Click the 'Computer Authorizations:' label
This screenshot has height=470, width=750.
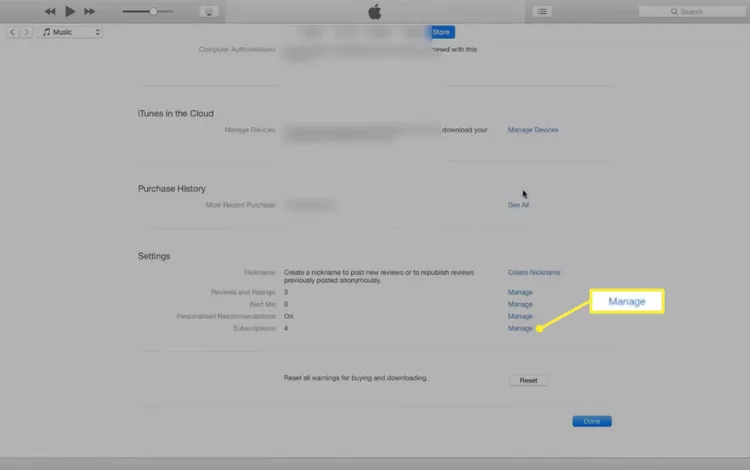237,49
